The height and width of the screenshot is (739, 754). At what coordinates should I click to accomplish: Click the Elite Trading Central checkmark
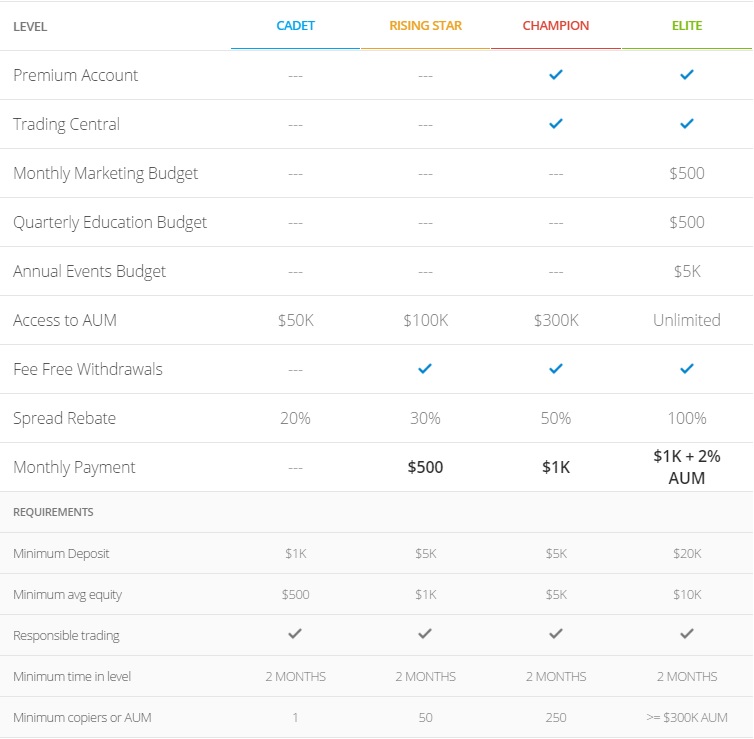coord(687,124)
